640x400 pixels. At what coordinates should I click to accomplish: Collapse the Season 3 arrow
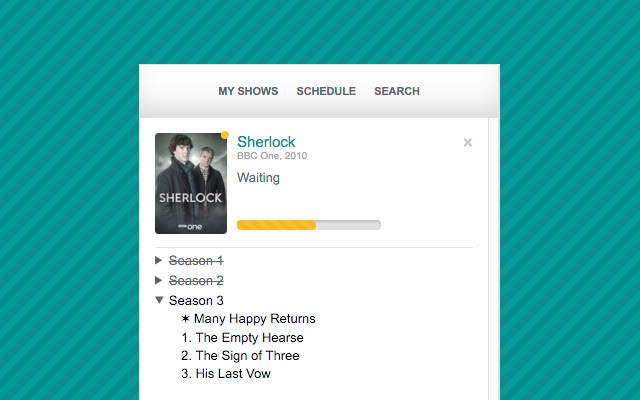pyautogui.click(x=159, y=300)
